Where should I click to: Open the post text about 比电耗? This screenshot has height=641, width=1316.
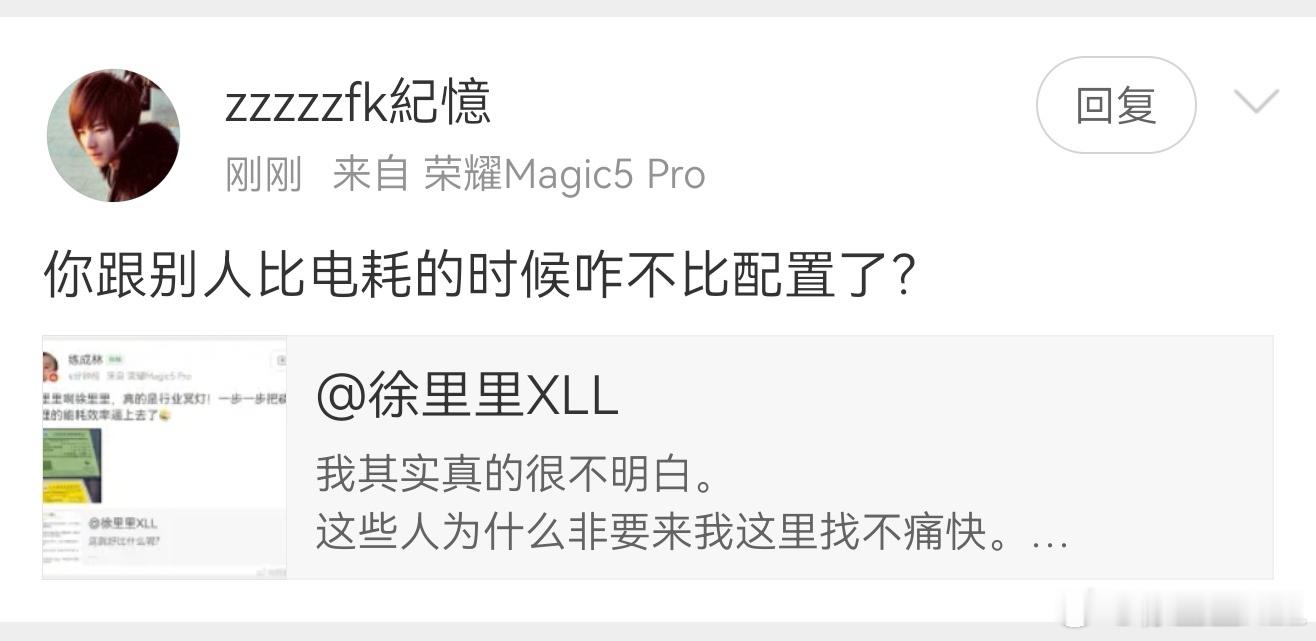click(x=479, y=274)
